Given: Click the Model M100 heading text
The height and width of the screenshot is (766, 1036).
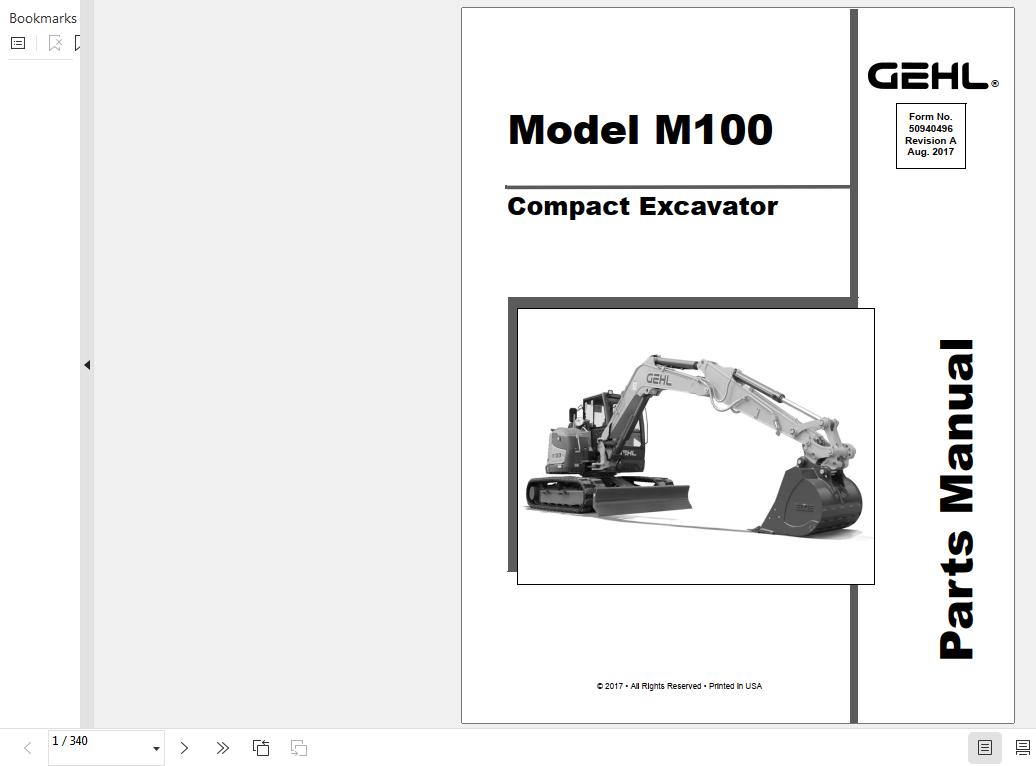Looking at the screenshot, I should pos(640,130).
